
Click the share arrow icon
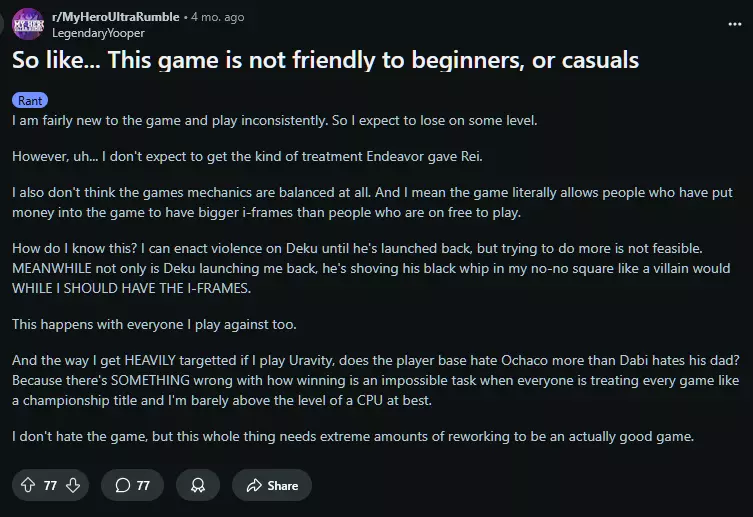pos(252,485)
